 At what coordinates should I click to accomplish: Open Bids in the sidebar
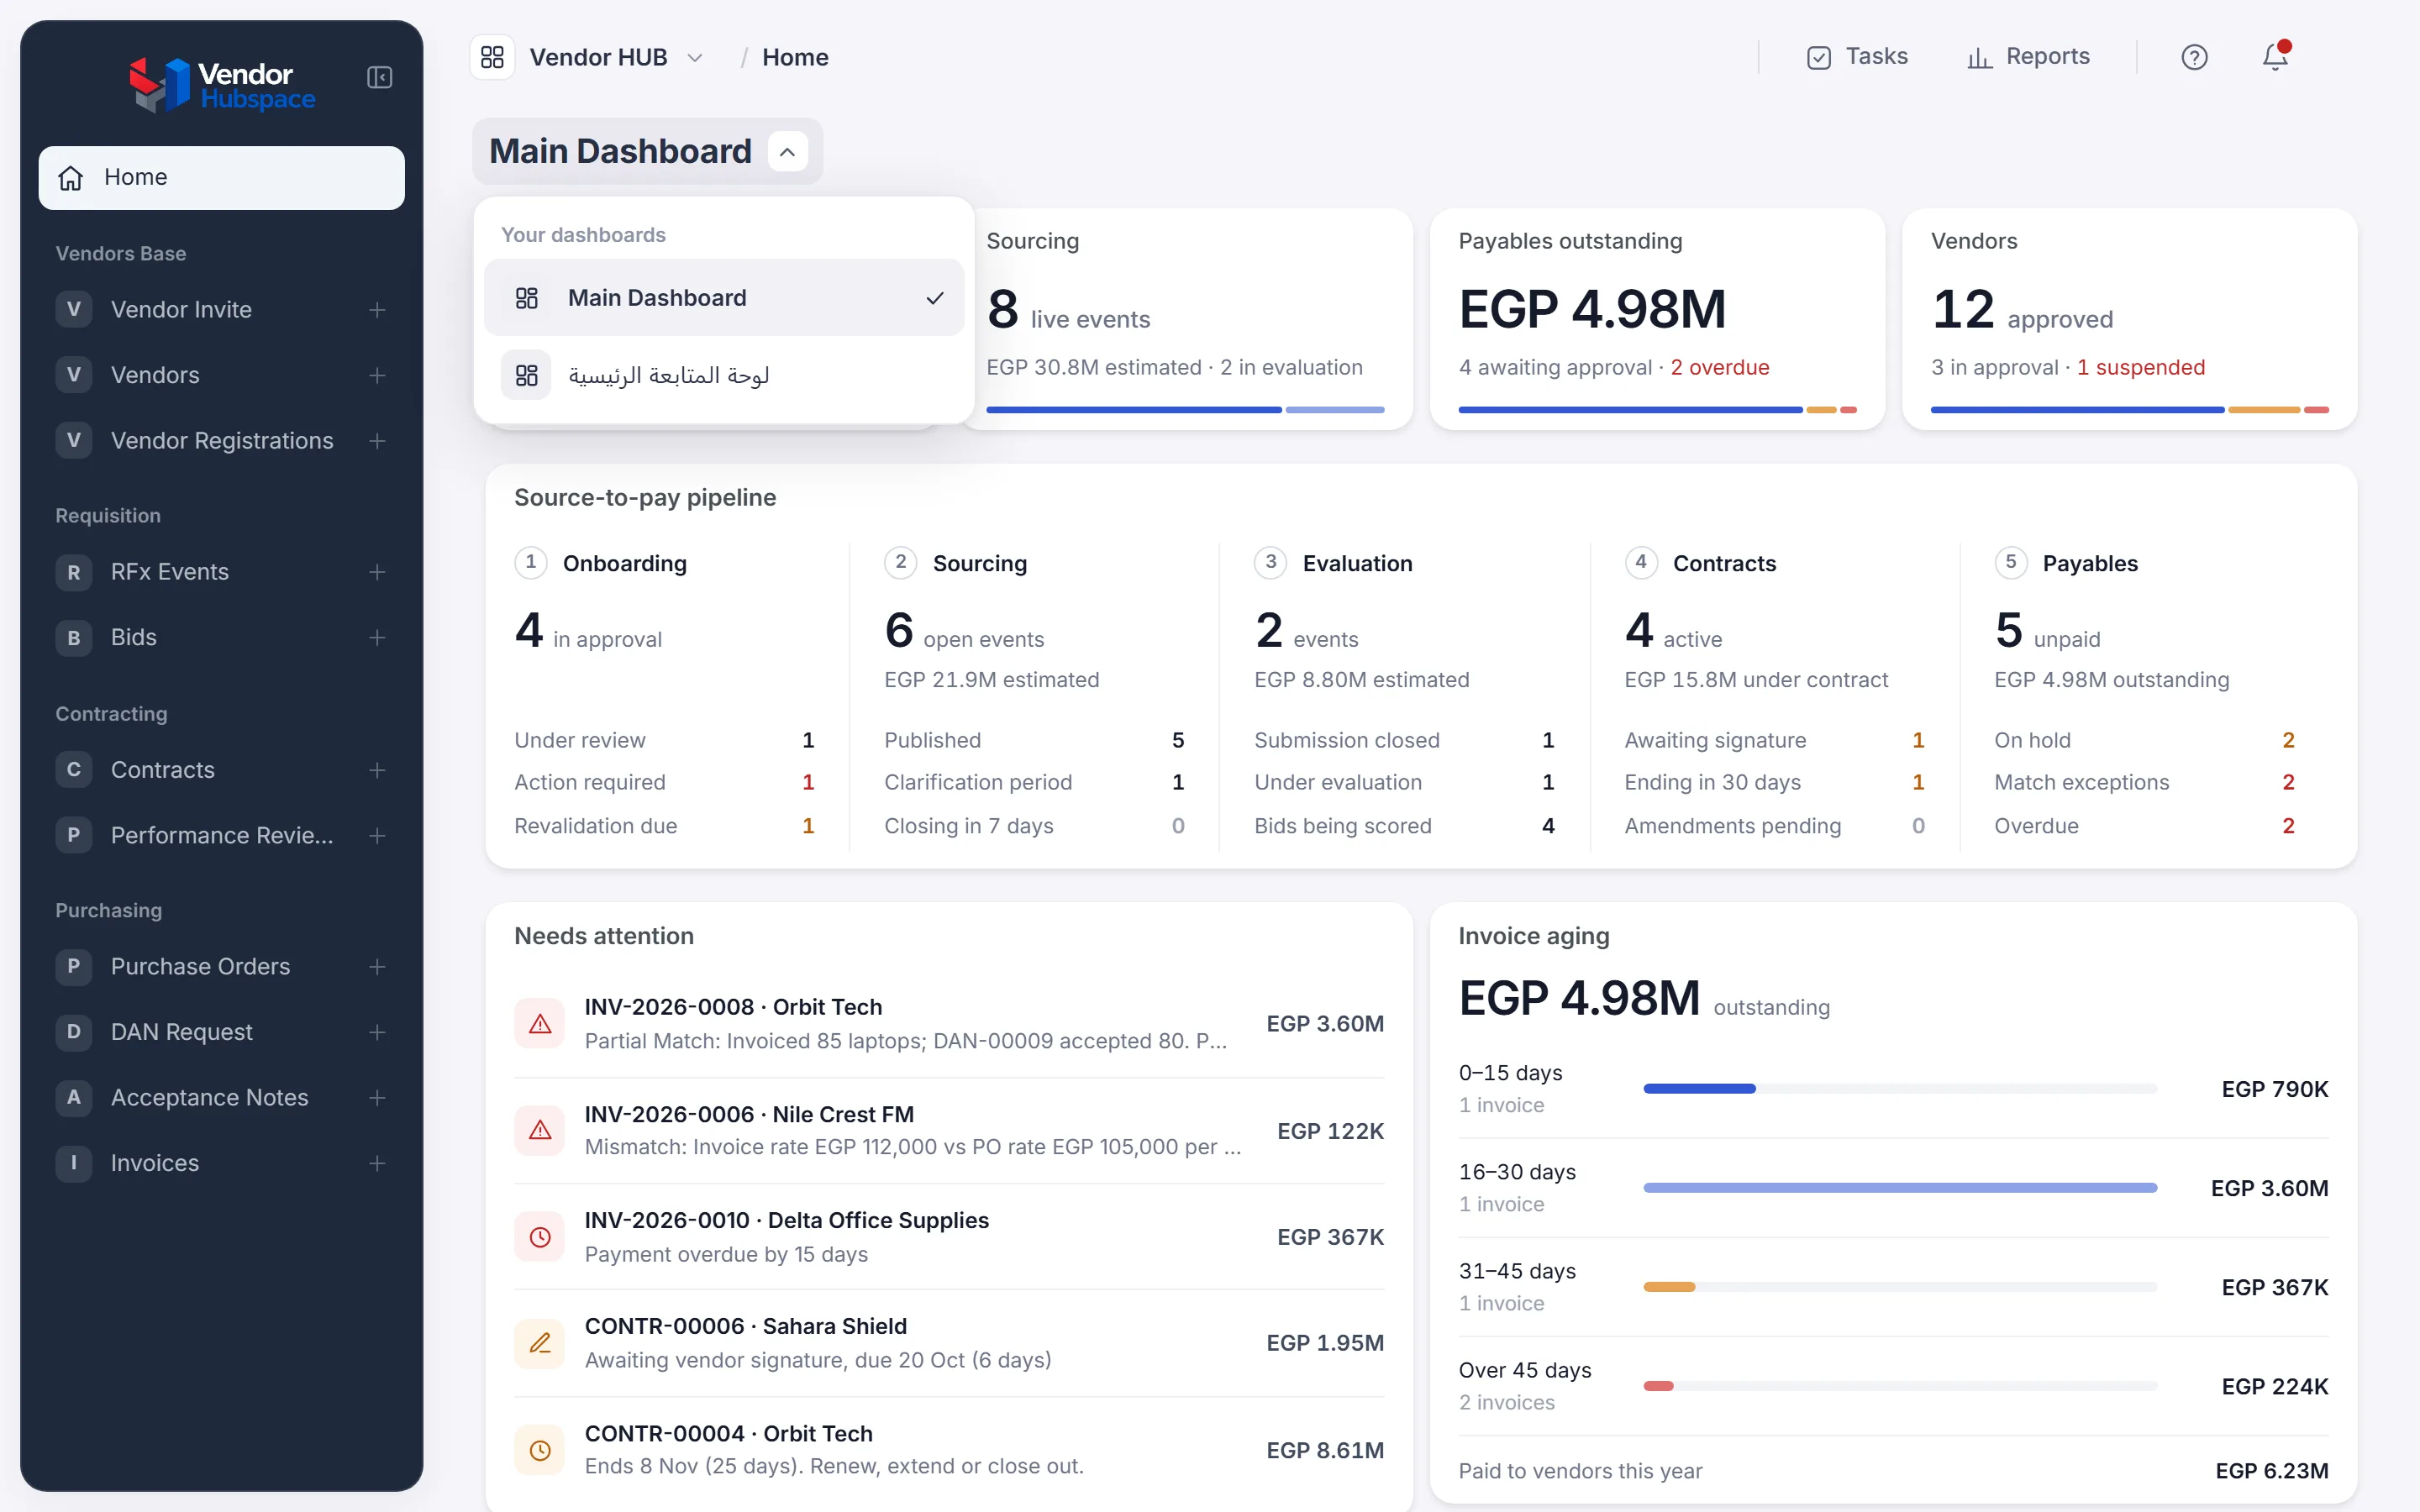134,638
